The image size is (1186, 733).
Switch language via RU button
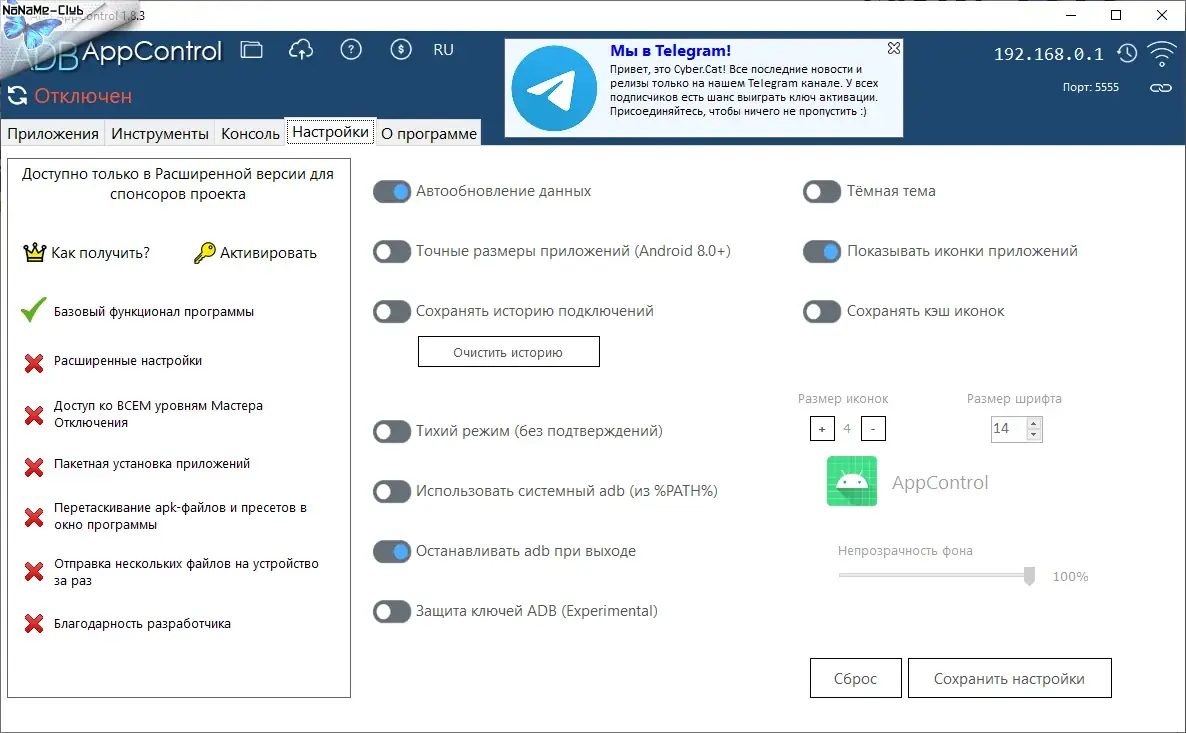coord(443,50)
